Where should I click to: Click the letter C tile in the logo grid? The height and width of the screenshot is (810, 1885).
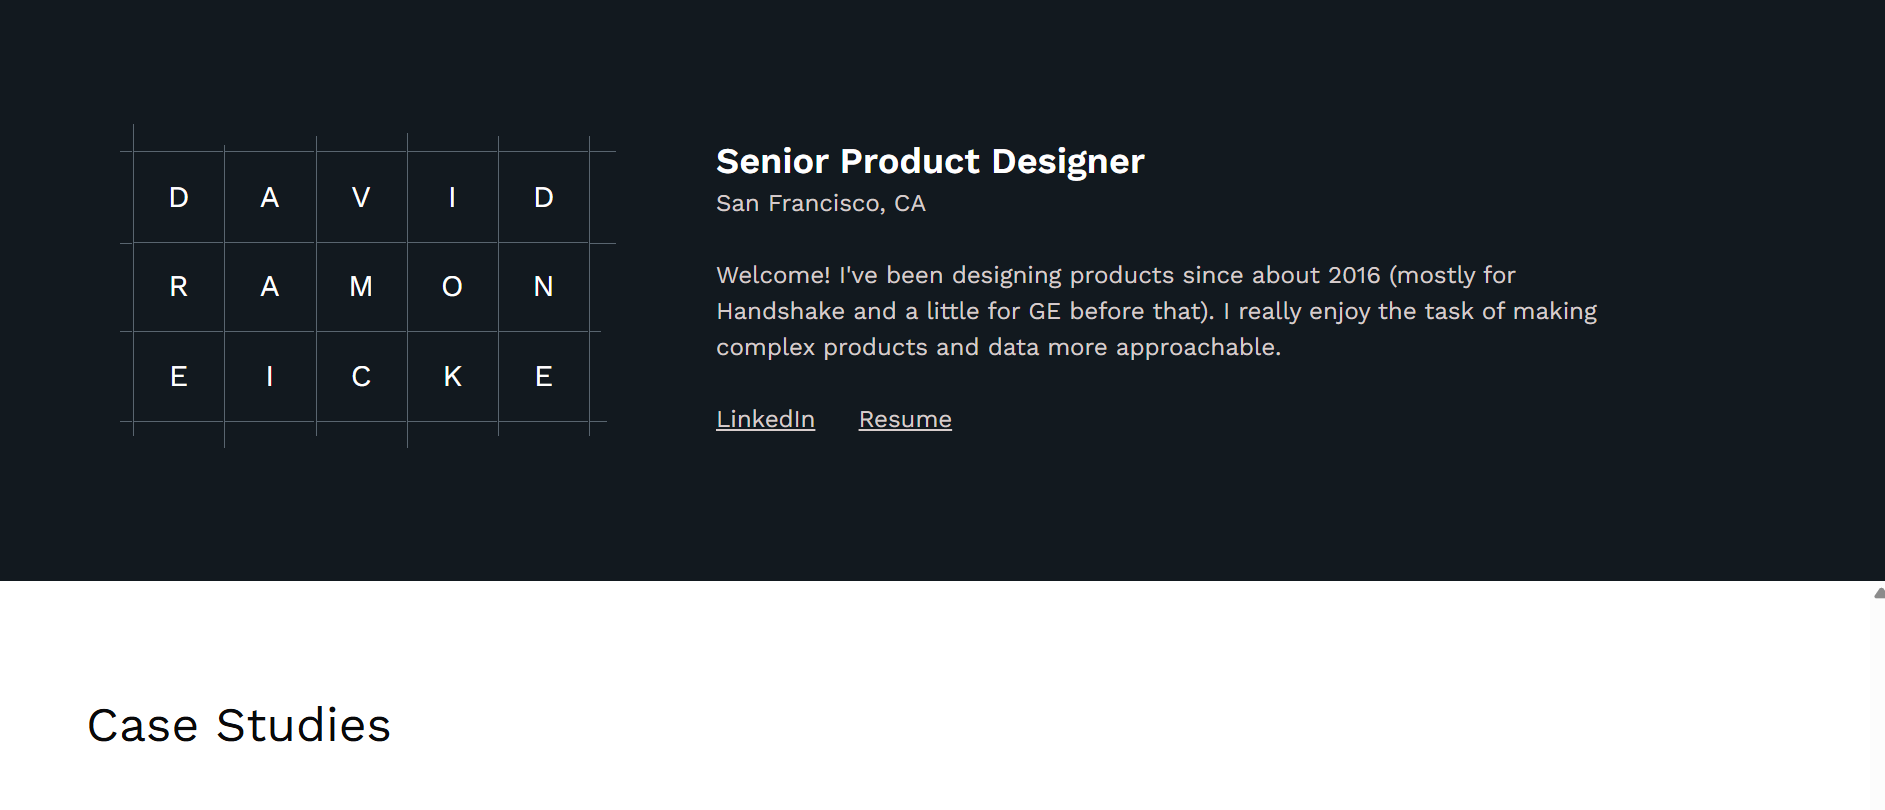click(361, 376)
